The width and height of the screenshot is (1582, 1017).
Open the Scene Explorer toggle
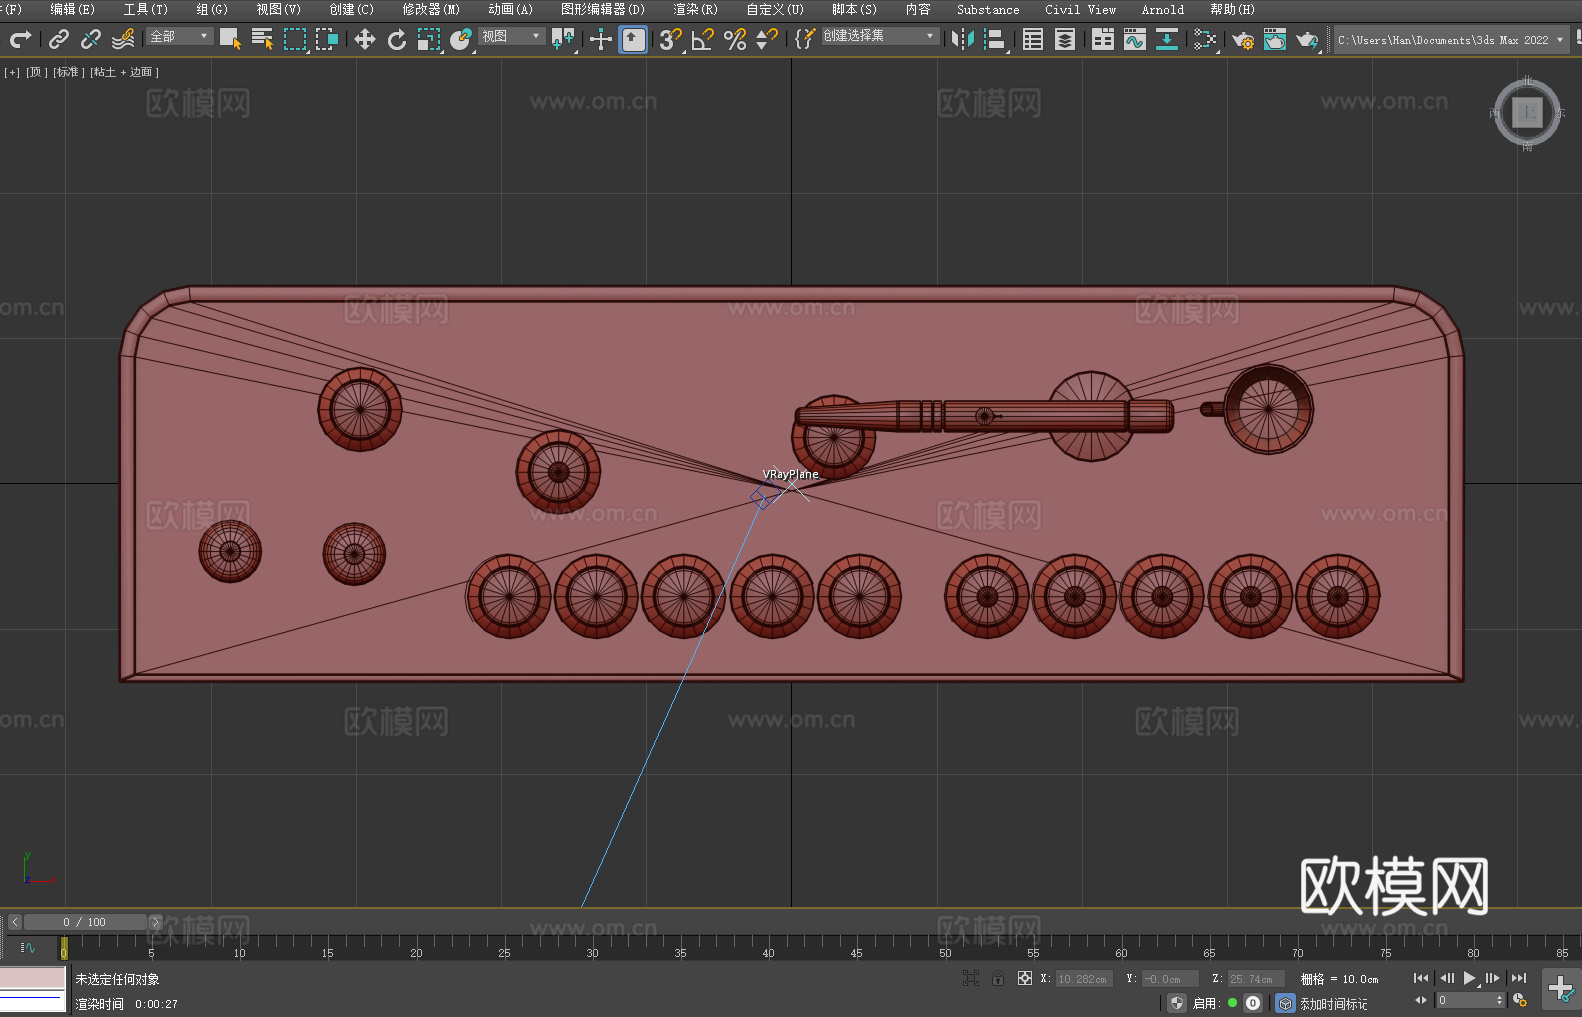pos(1033,39)
